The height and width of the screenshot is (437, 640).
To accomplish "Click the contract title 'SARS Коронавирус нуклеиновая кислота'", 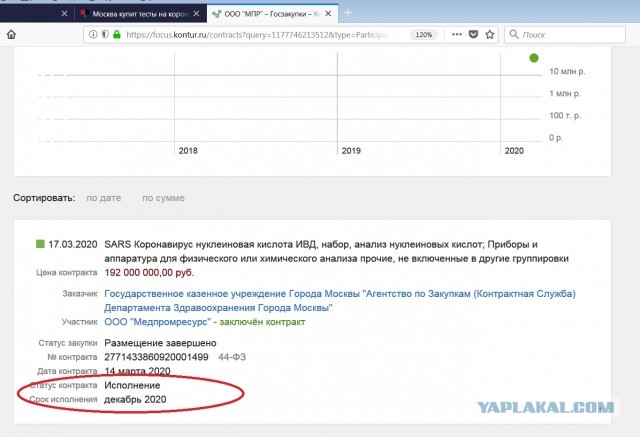I will [x=336, y=251].
